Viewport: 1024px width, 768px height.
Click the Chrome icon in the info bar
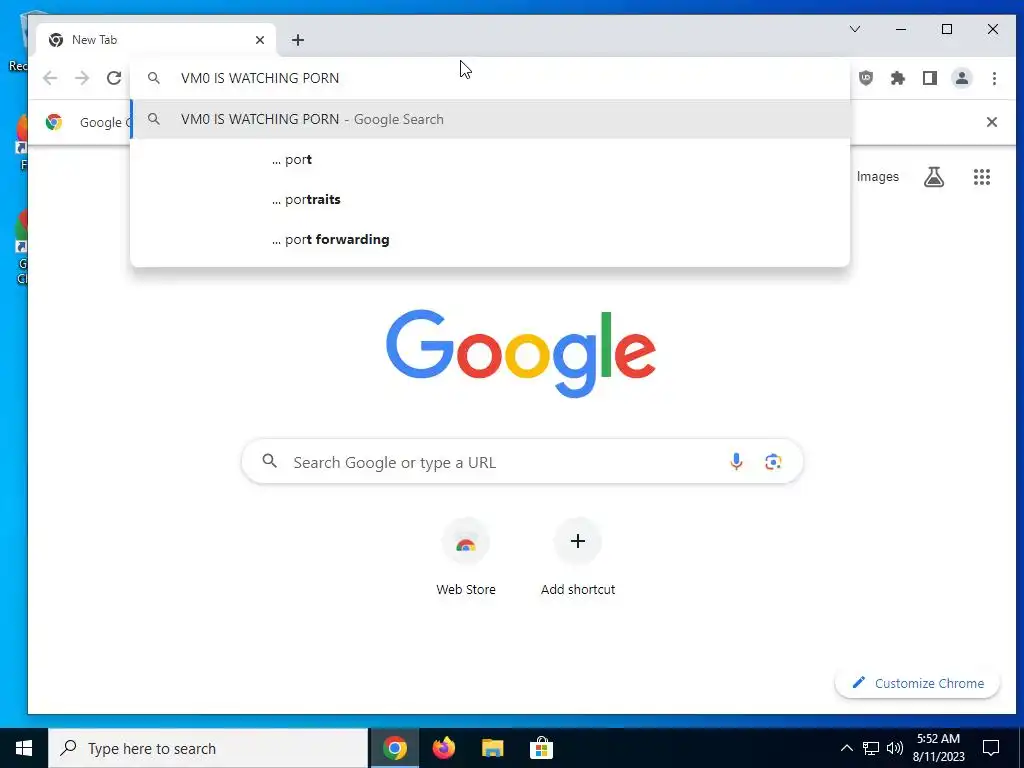pyautogui.click(x=54, y=122)
